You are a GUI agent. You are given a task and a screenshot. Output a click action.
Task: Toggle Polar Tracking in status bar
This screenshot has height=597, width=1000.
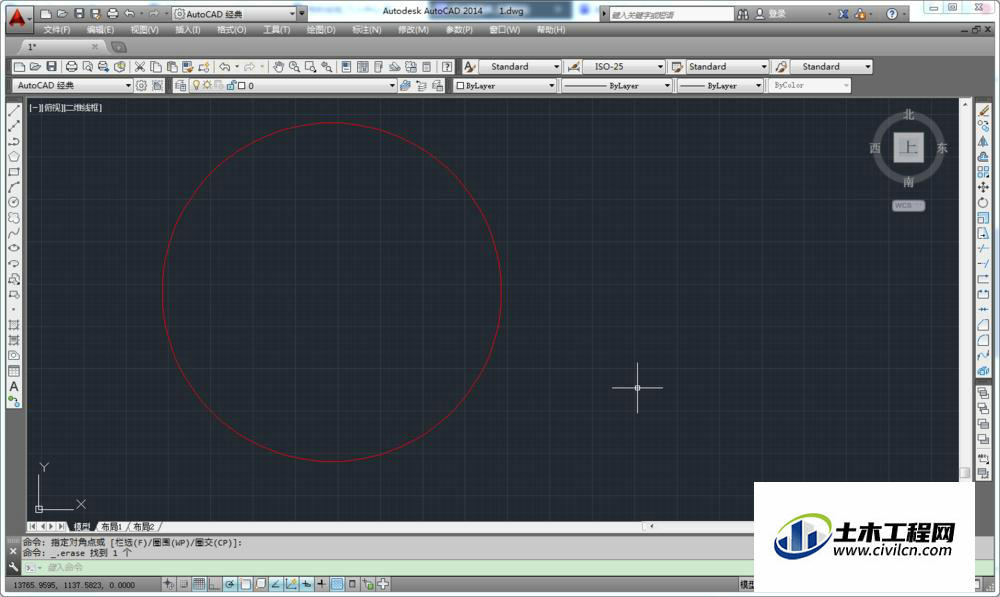(x=230, y=584)
